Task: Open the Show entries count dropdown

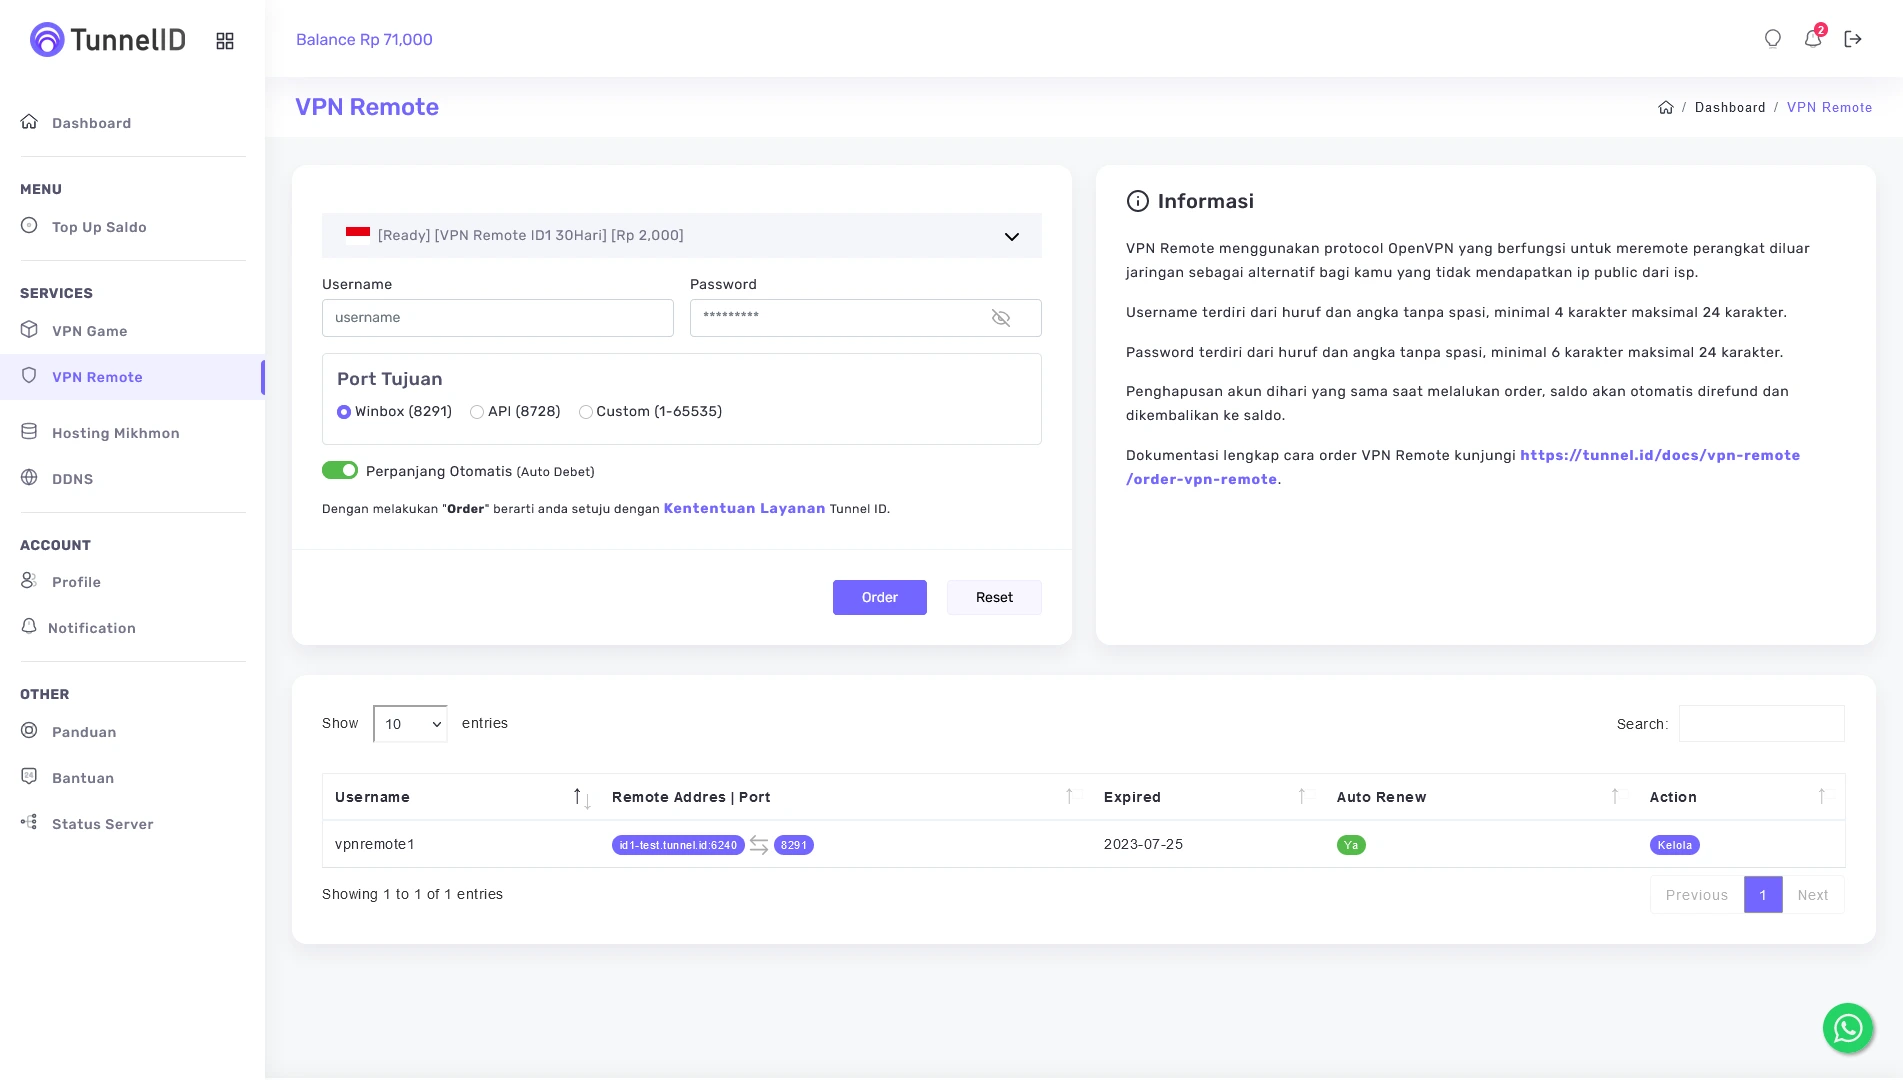Action: pyautogui.click(x=410, y=724)
